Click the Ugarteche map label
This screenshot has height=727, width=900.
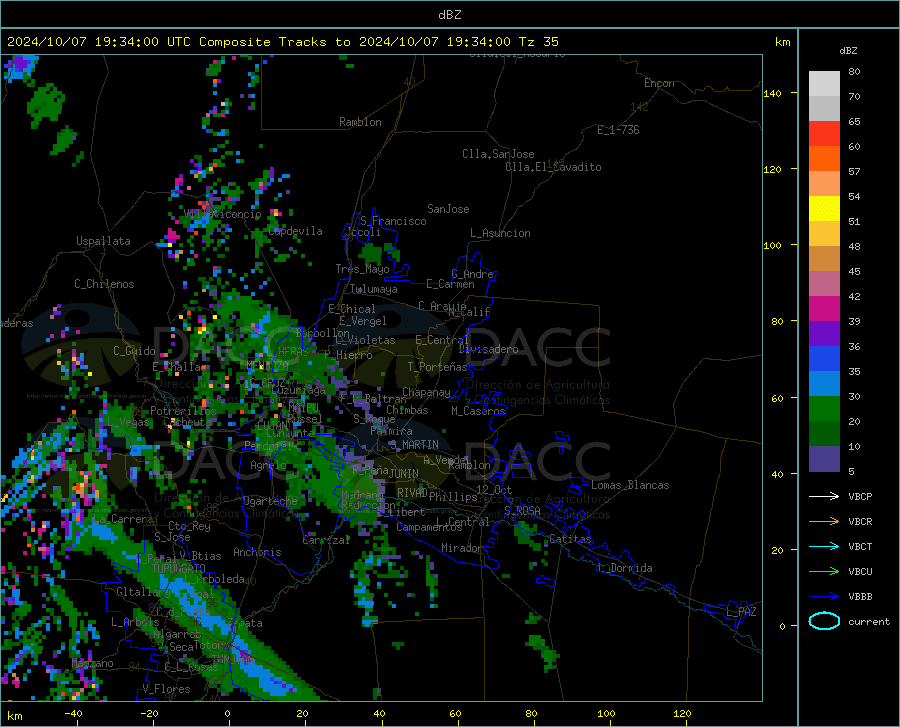tap(270, 501)
